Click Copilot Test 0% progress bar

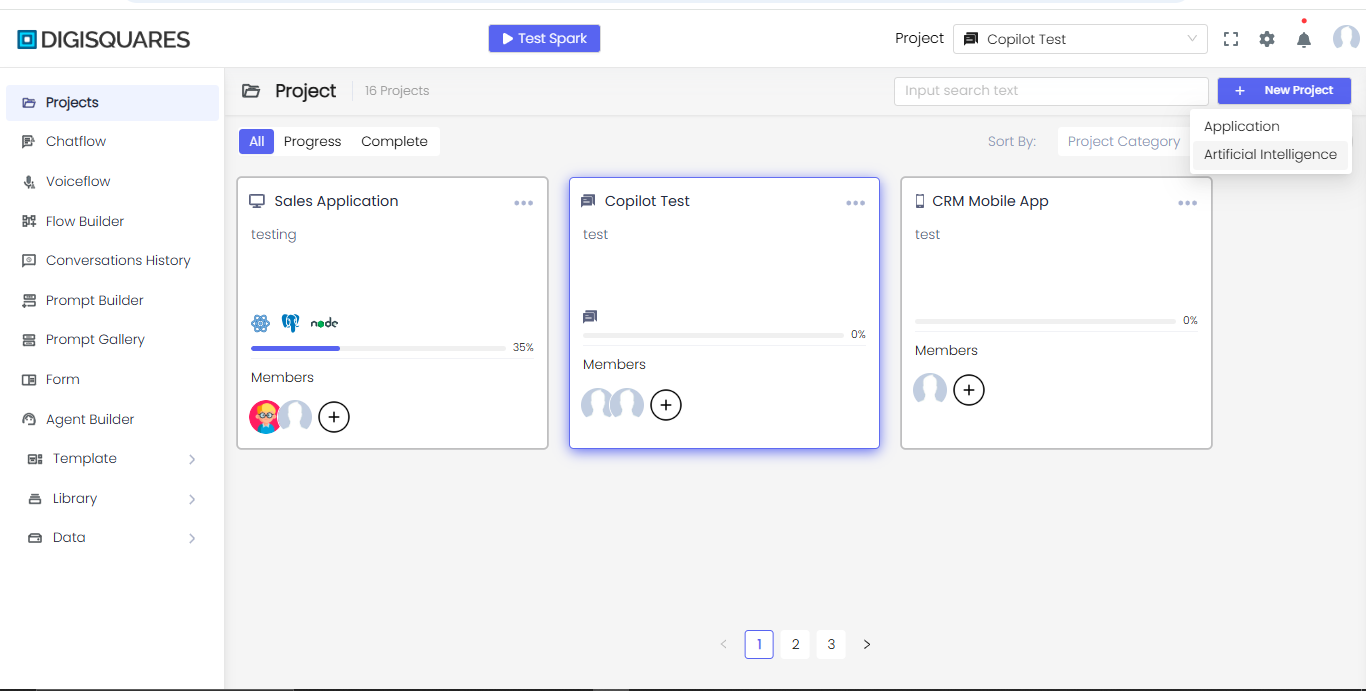(713, 335)
